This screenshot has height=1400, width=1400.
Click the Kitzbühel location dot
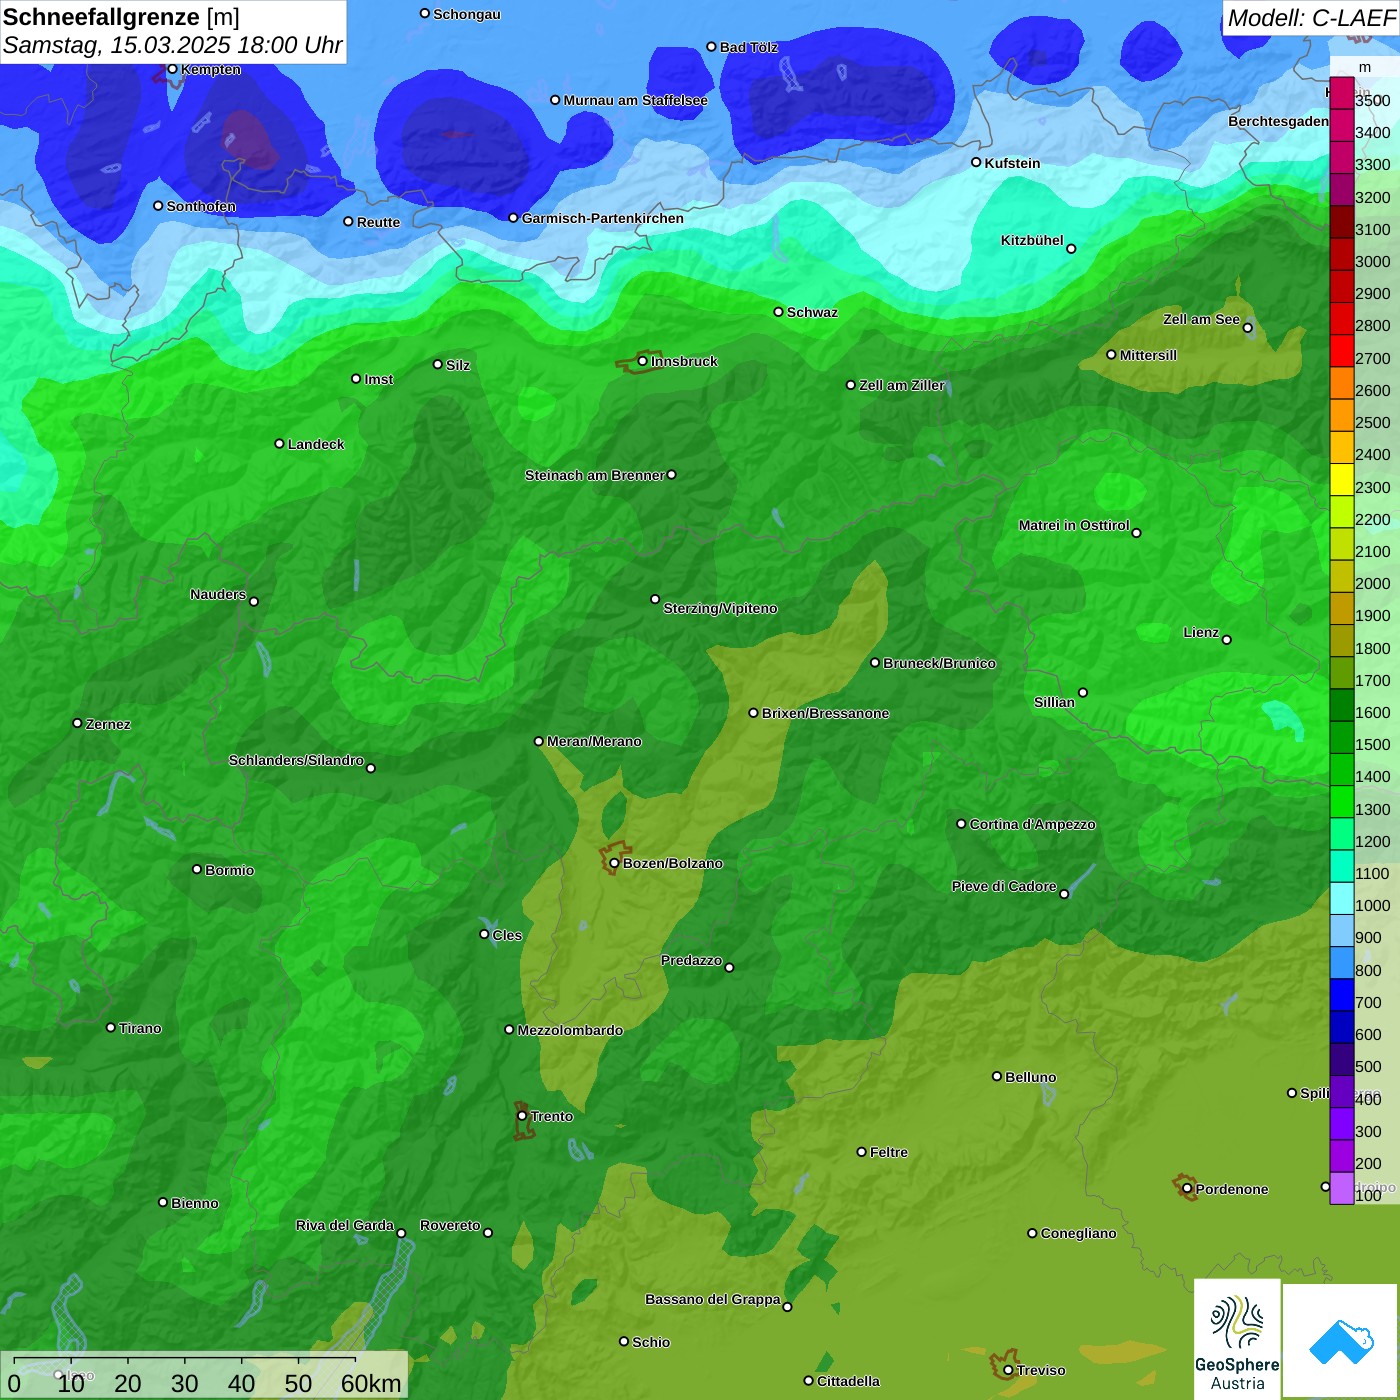(1071, 249)
